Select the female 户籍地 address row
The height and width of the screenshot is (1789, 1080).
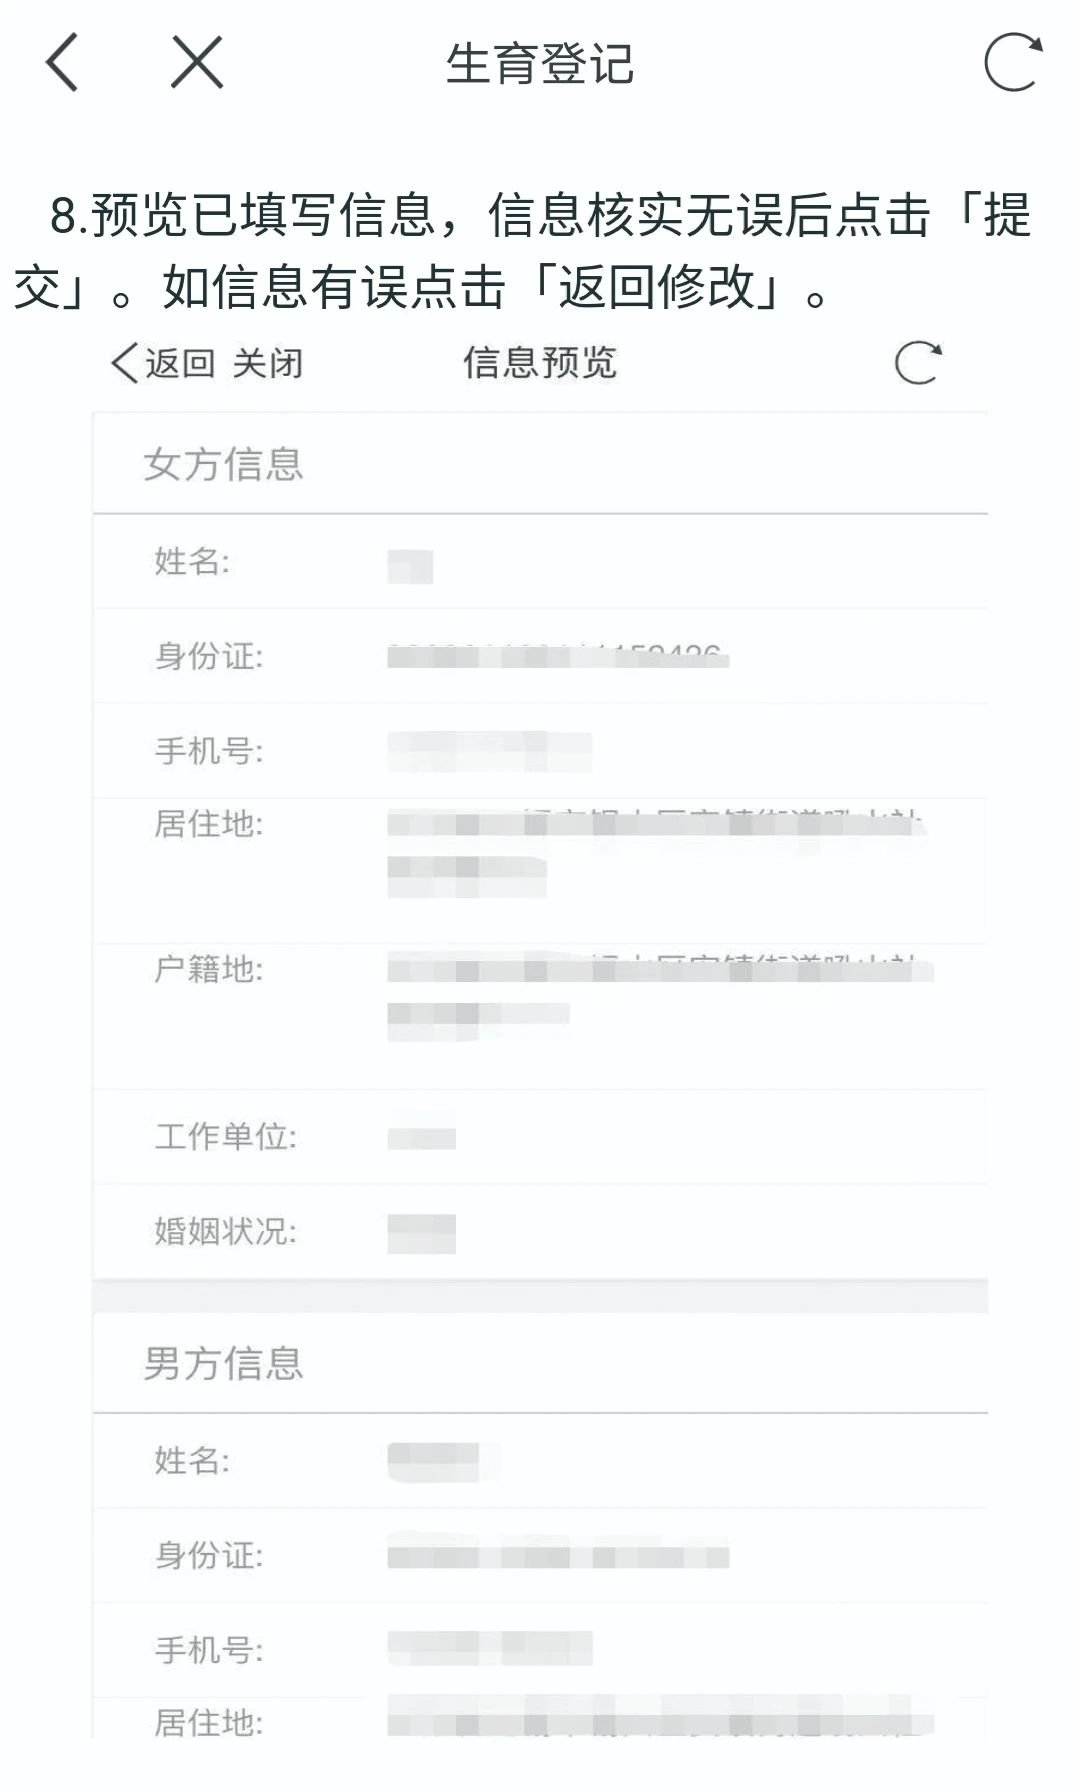(540, 1016)
